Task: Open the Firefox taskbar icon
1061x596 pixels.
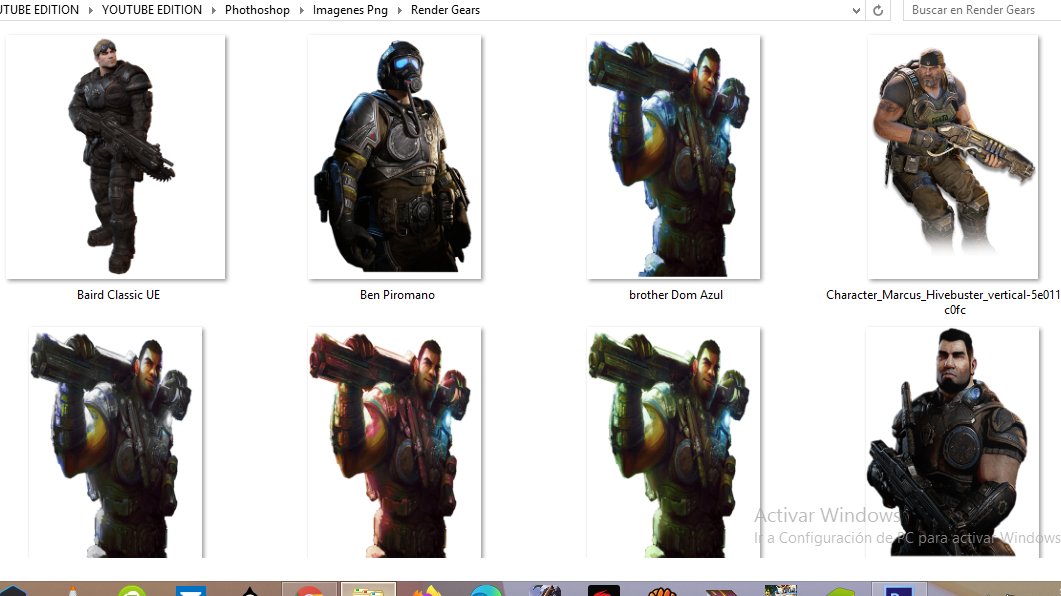Action: click(426, 590)
